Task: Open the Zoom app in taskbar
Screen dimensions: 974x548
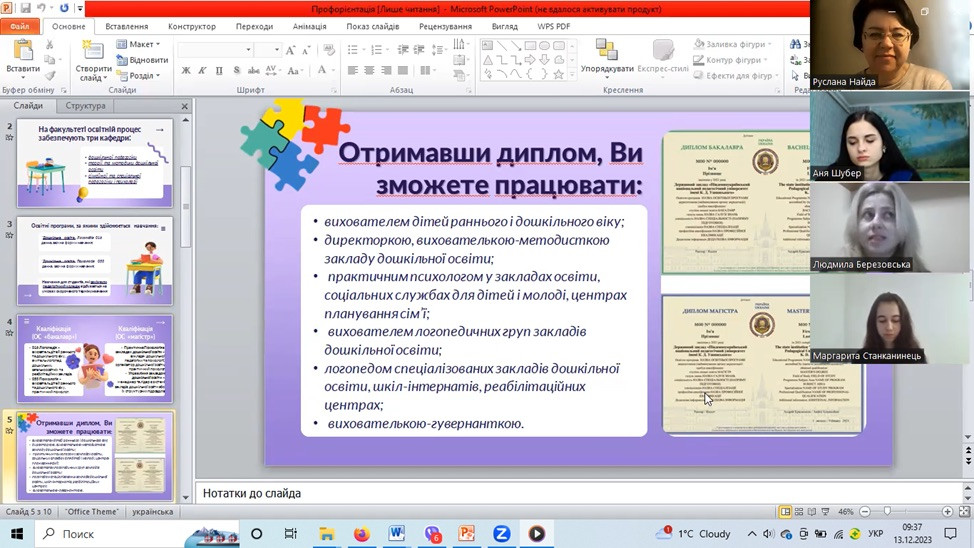Action: 501,534
